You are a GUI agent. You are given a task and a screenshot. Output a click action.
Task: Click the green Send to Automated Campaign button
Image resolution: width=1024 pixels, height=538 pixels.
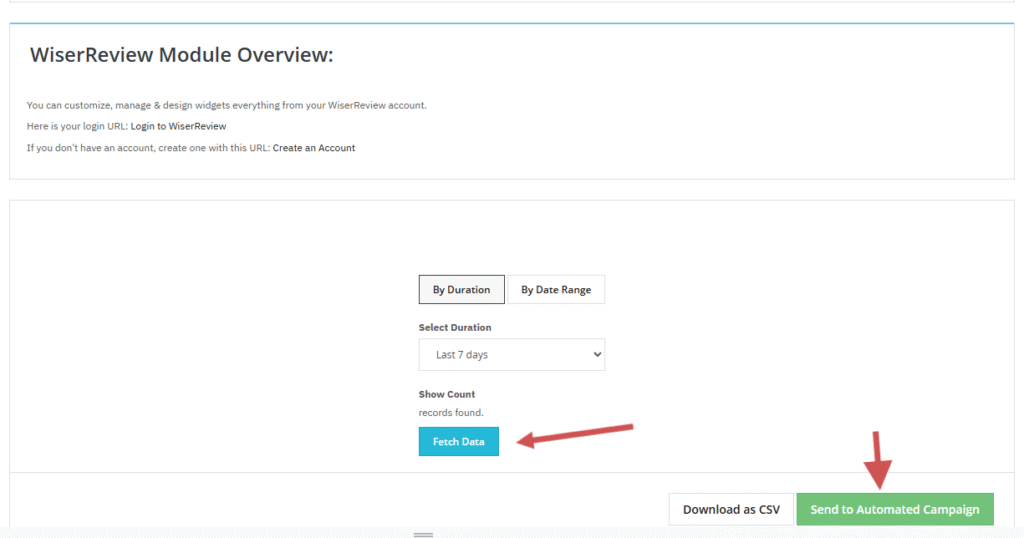pyautogui.click(x=894, y=509)
